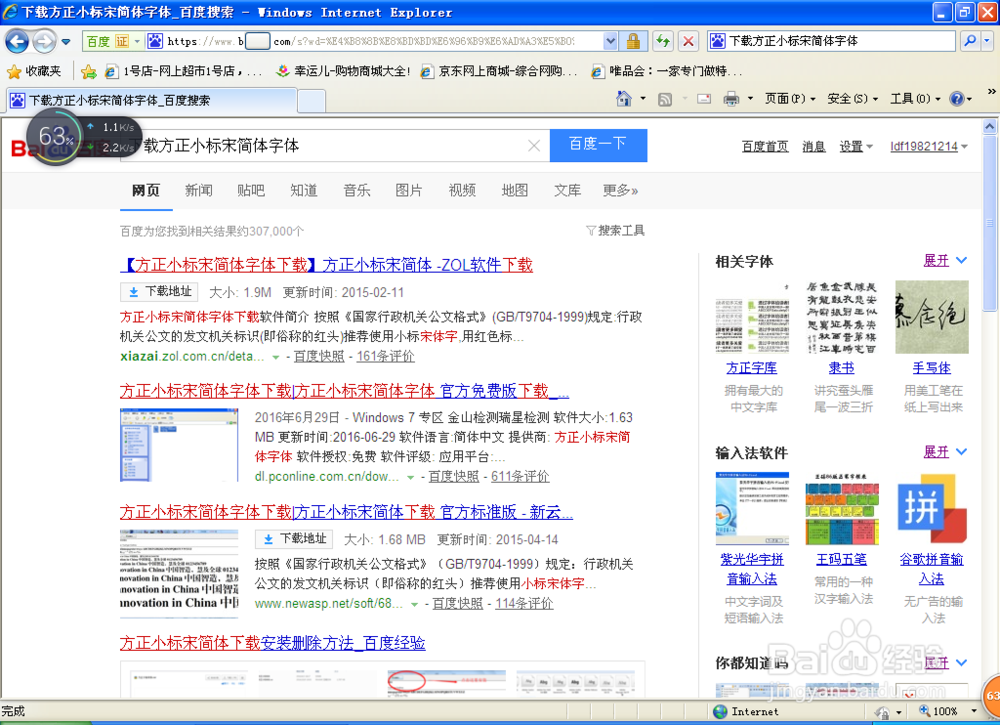Image resolution: width=1000 pixels, height=725 pixels.
Task: Open the 更多» tab options
Action: [x=621, y=190]
